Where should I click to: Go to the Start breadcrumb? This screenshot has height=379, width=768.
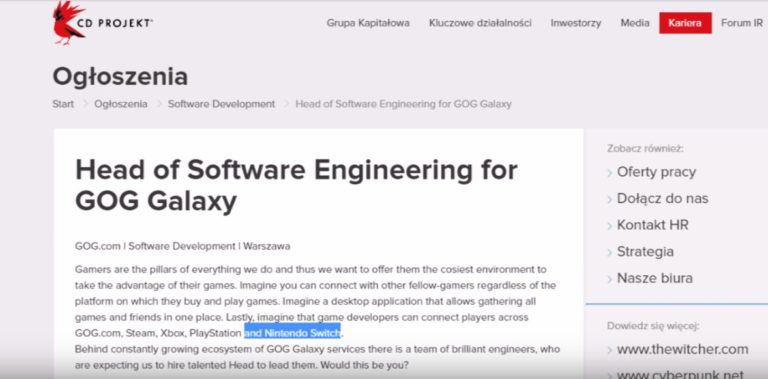point(63,104)
